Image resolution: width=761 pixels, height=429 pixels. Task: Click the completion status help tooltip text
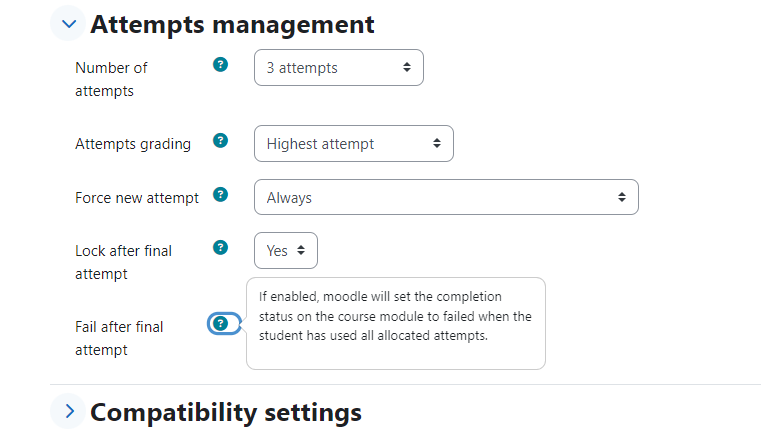point(395,316)
